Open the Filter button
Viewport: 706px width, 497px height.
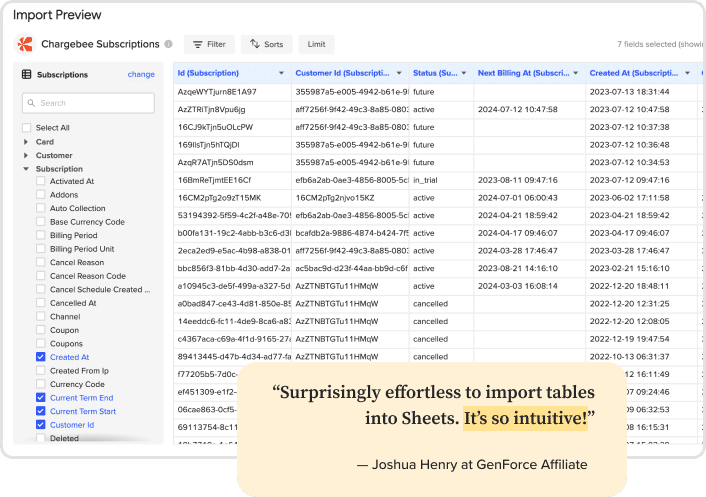209,44
